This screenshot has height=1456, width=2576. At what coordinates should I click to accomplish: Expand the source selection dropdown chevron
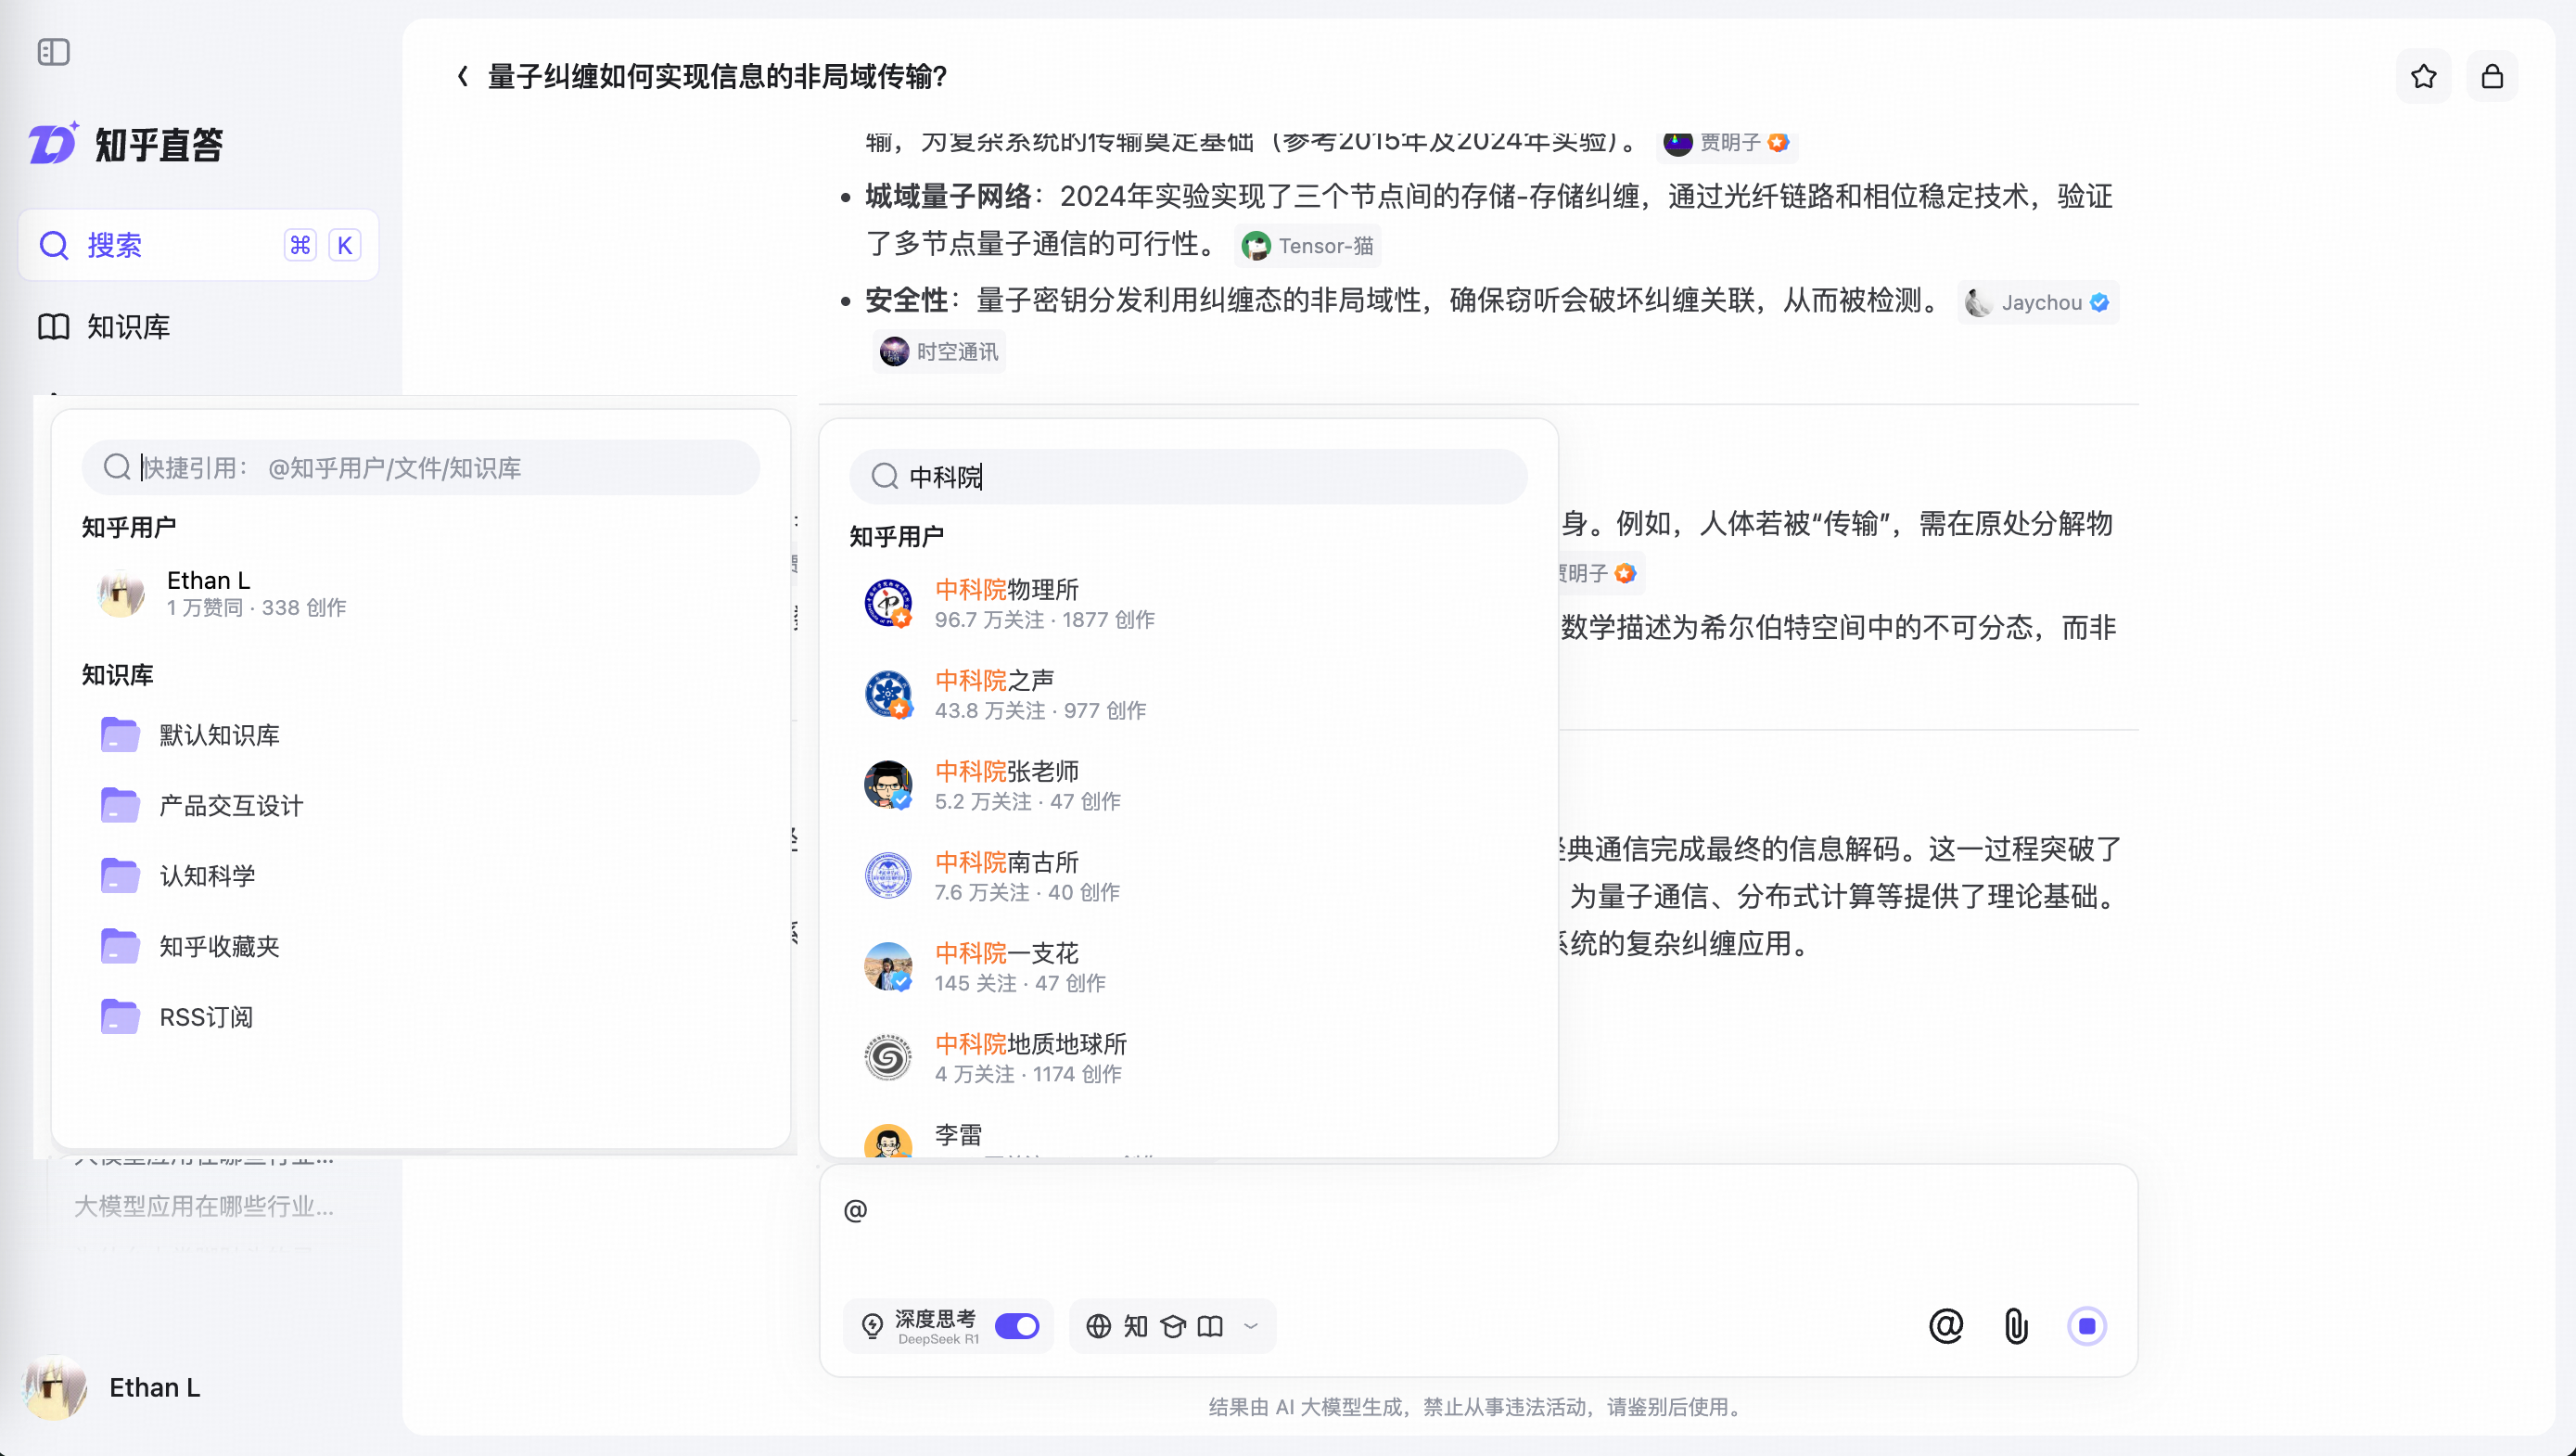pos(1250,1326)
